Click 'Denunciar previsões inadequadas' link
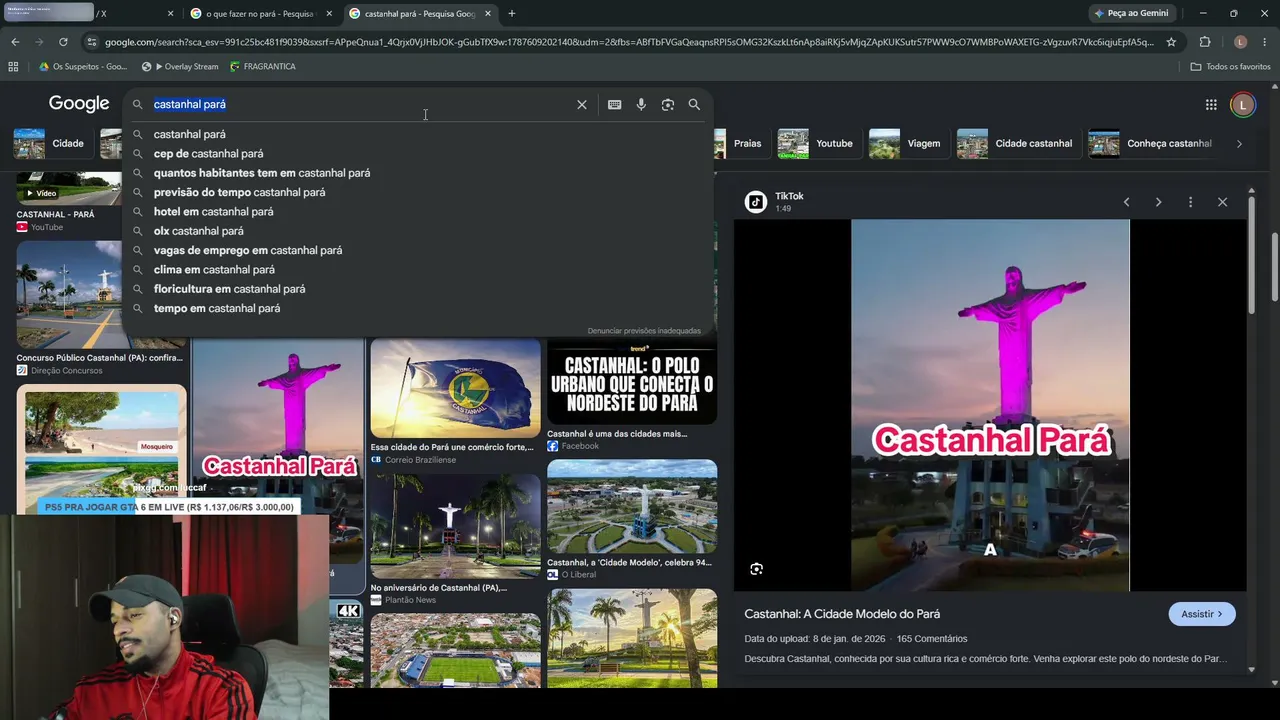 coord(644,331)
